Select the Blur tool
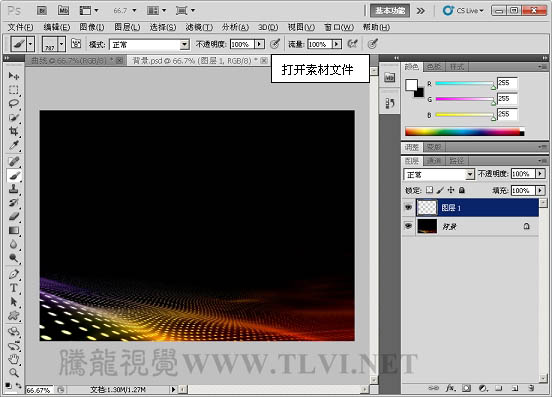Screen dimensions: 552x397 pos(14,244)
